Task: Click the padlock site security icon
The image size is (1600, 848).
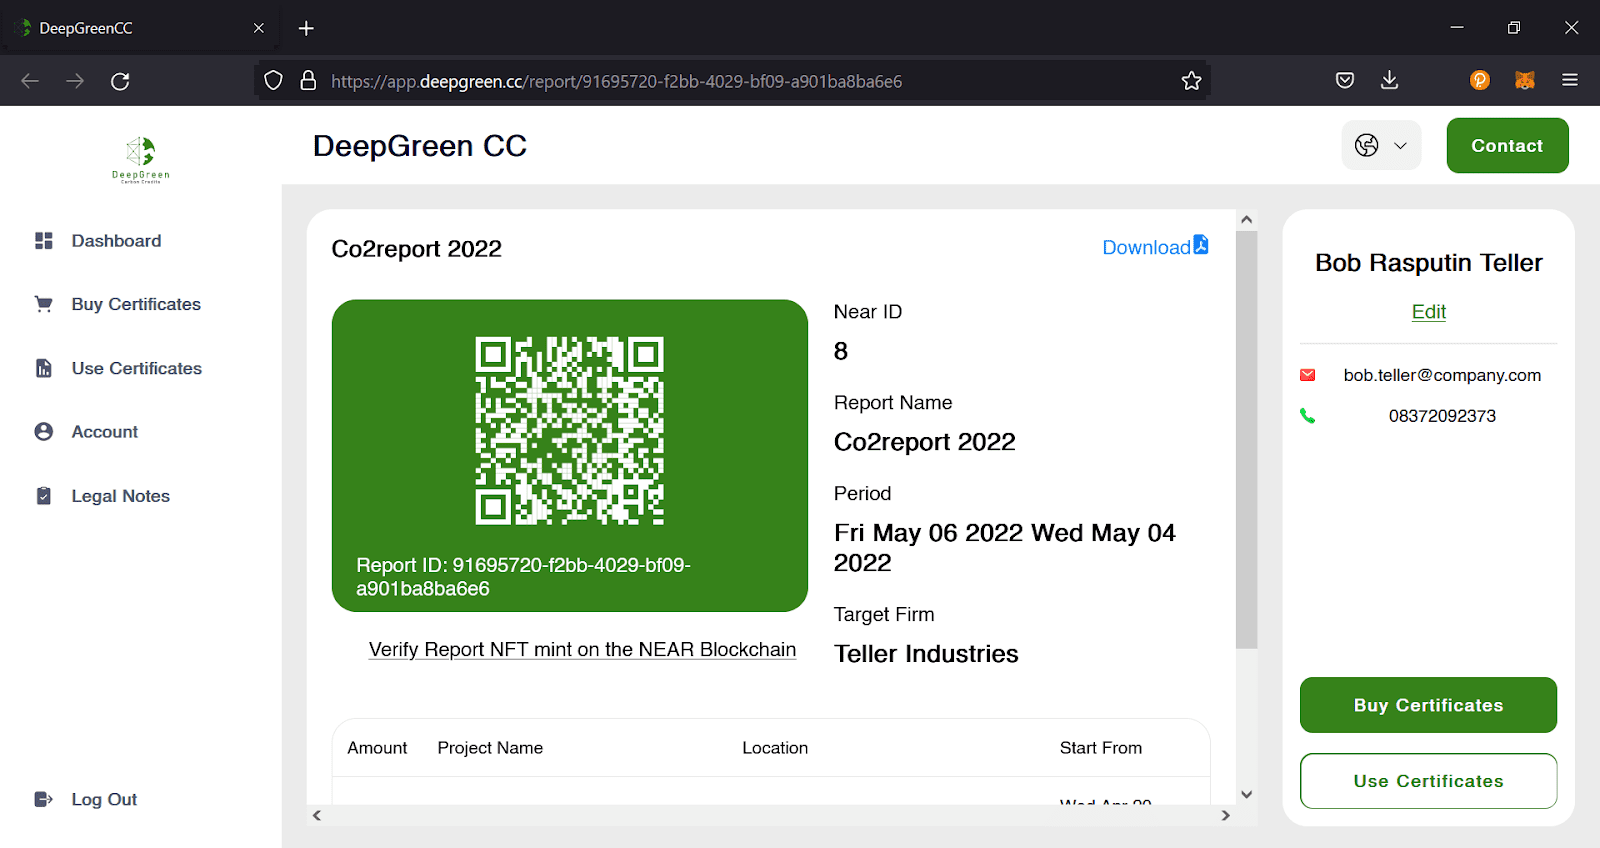Action: 309,81
